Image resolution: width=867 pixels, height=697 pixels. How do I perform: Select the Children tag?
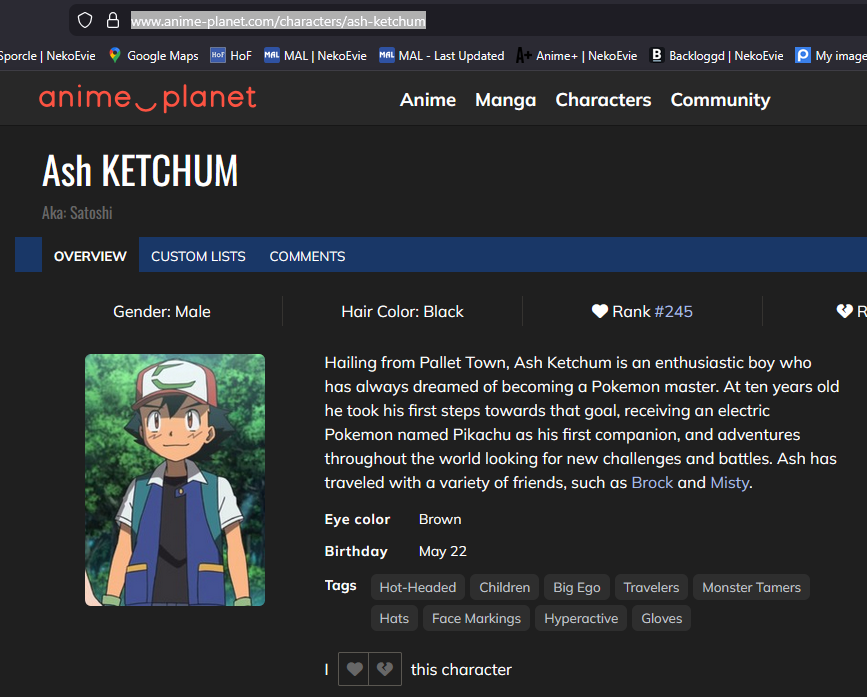coord(505,587)
